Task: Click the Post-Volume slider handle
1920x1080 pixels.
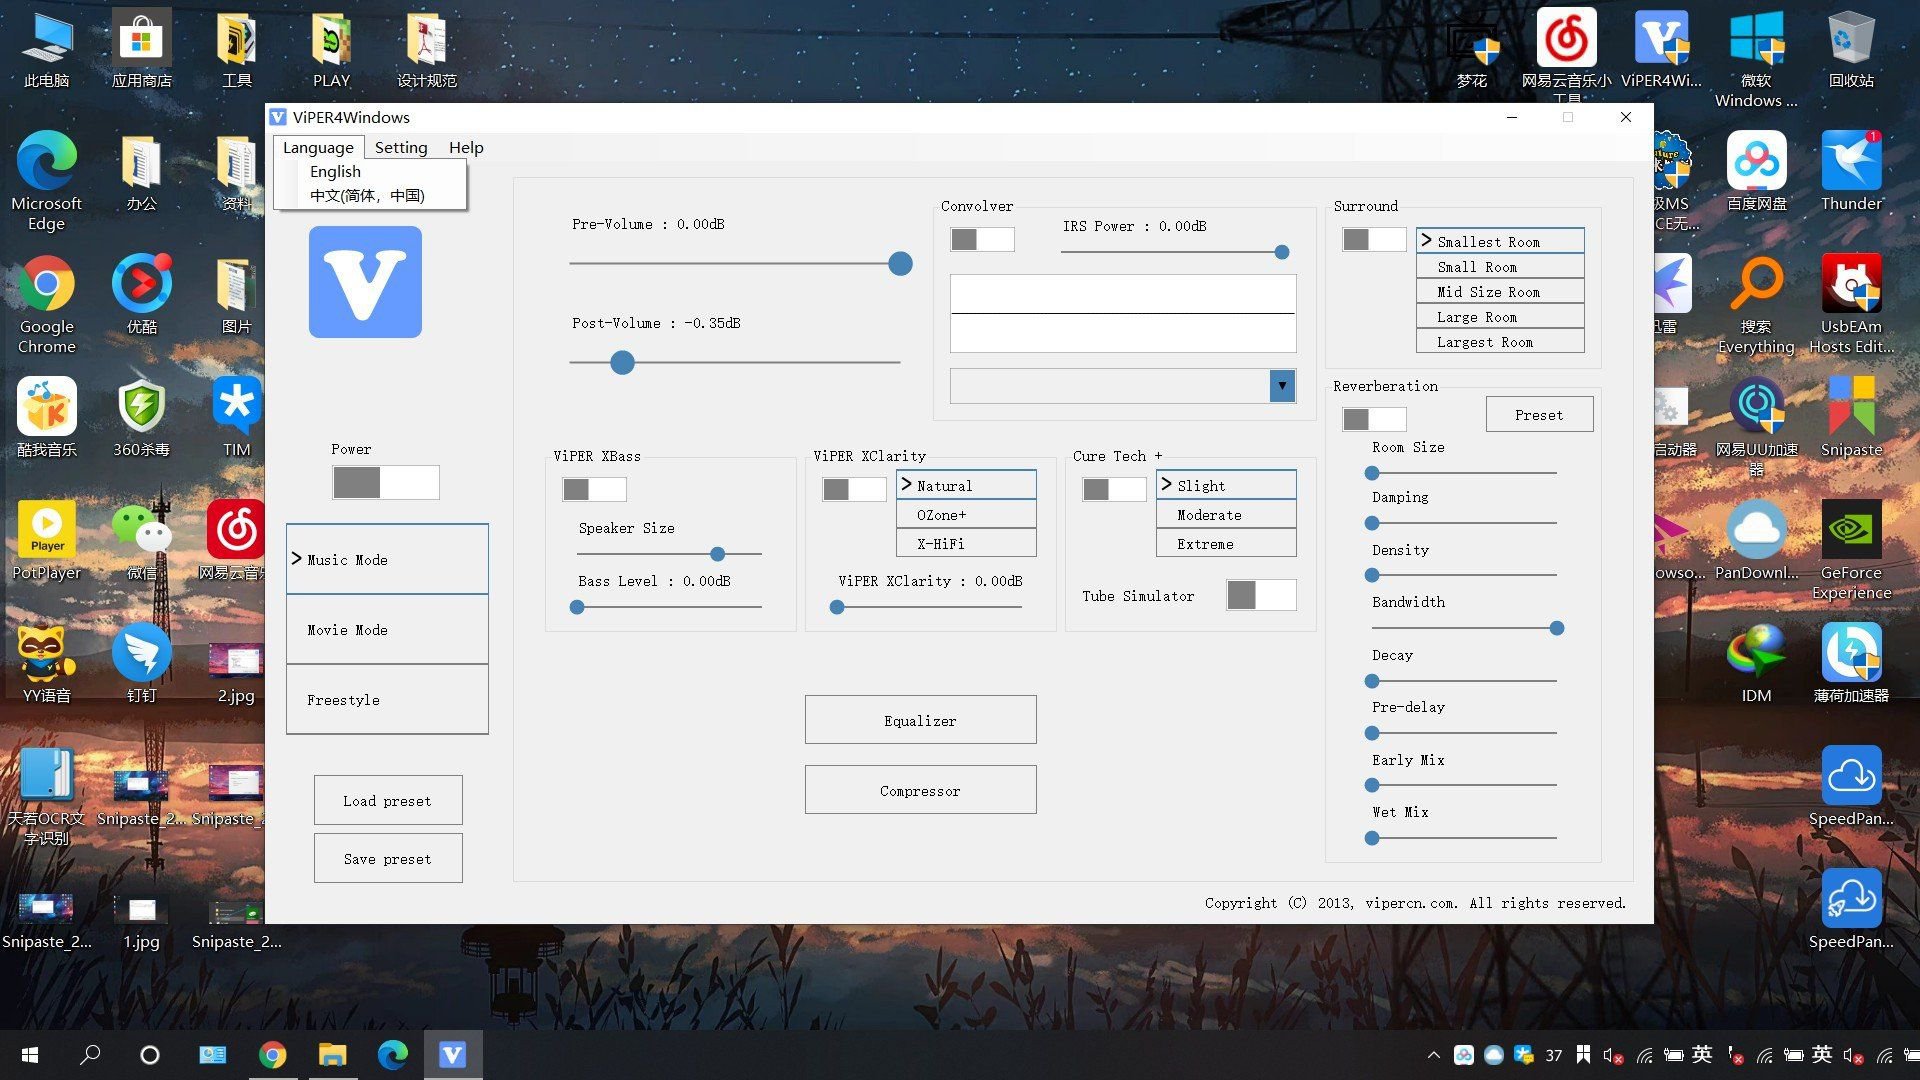Action: 622,362
